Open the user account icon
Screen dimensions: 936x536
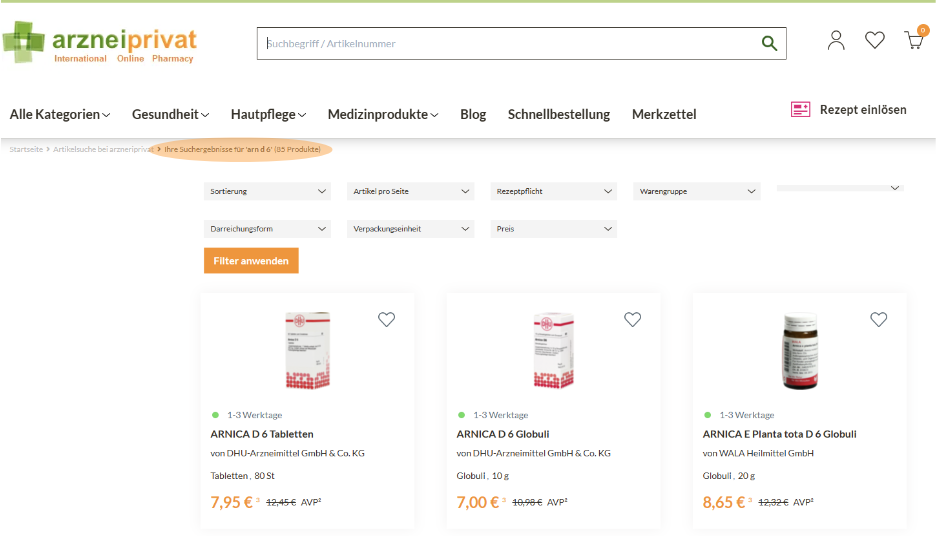[x=836, y=40]
